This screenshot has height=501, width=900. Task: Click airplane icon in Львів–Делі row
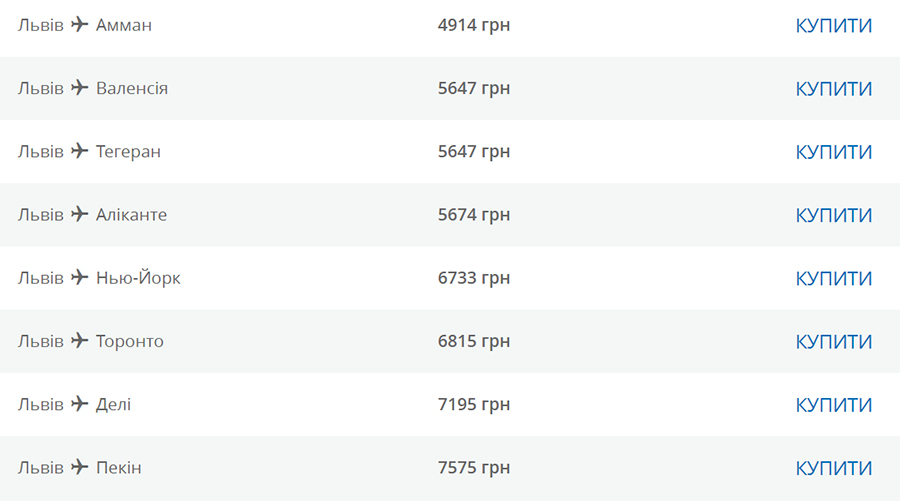pyautogui.click(x=80, y=404)
